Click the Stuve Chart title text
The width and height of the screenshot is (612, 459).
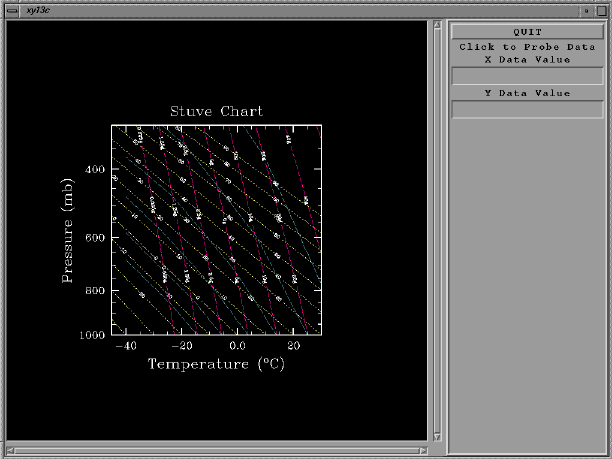click(x=216, y=111)
